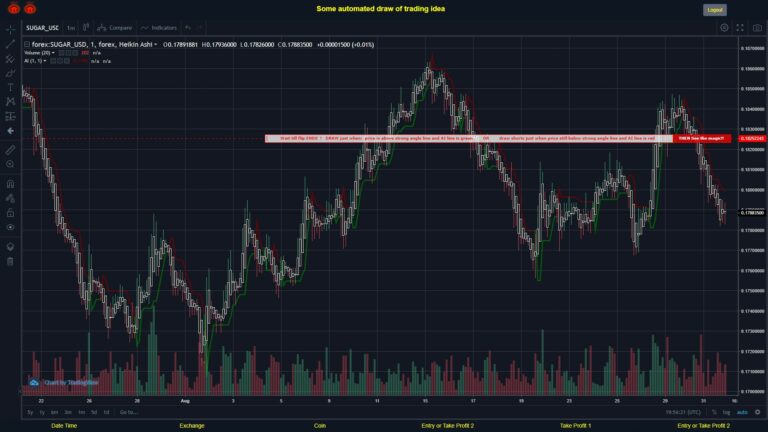Select the pitchfork tool in left sidebar
Viewport: 768px width, 432px height.
pos(10,59)
